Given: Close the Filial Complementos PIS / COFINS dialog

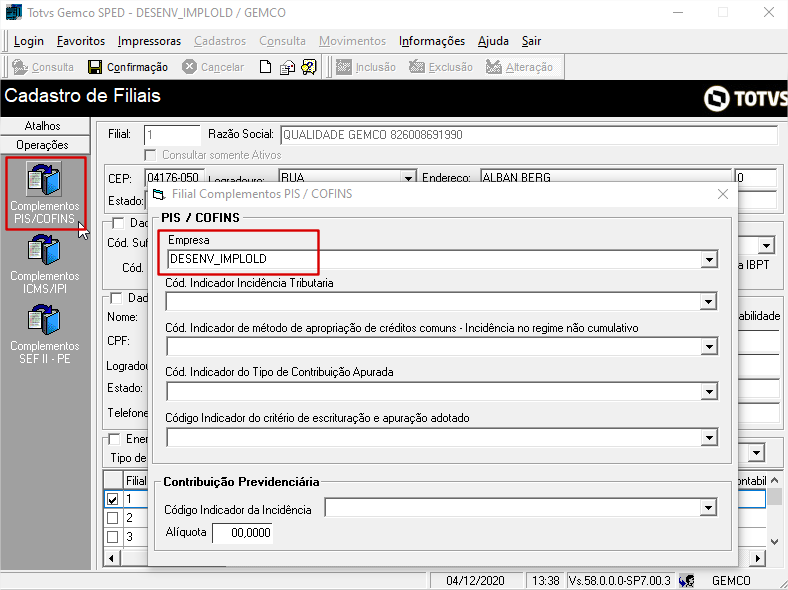Looking at the screenshot, I should (723, 194).
